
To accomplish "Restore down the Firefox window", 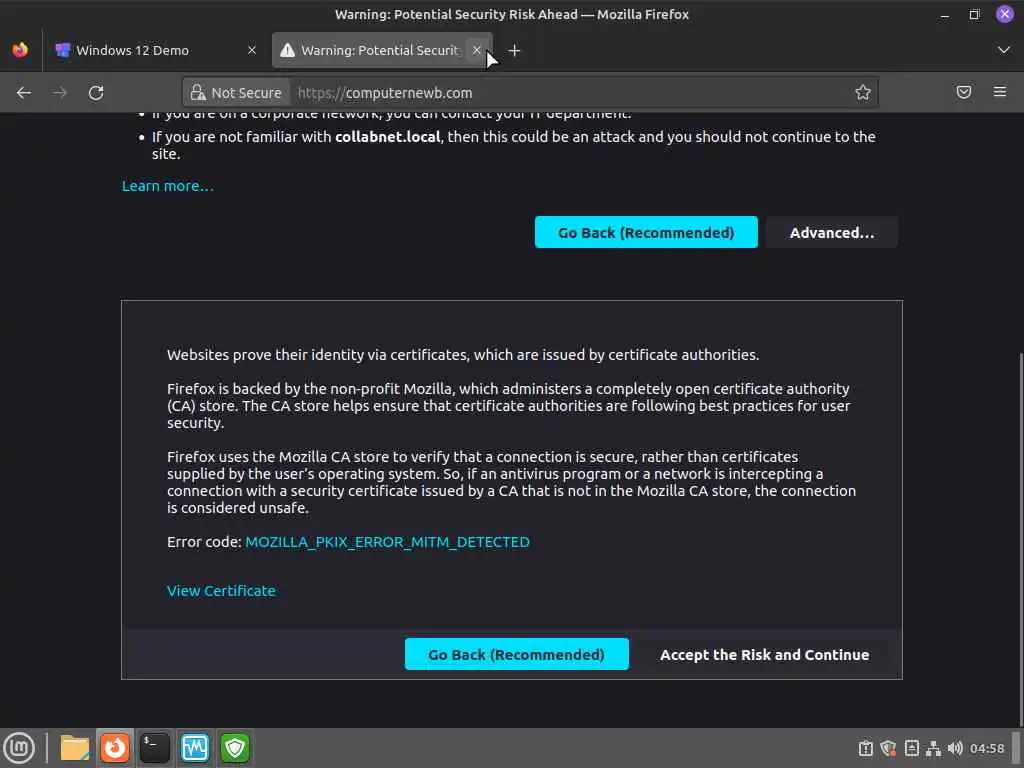I will pyautogui.click(x=974, y=14).
